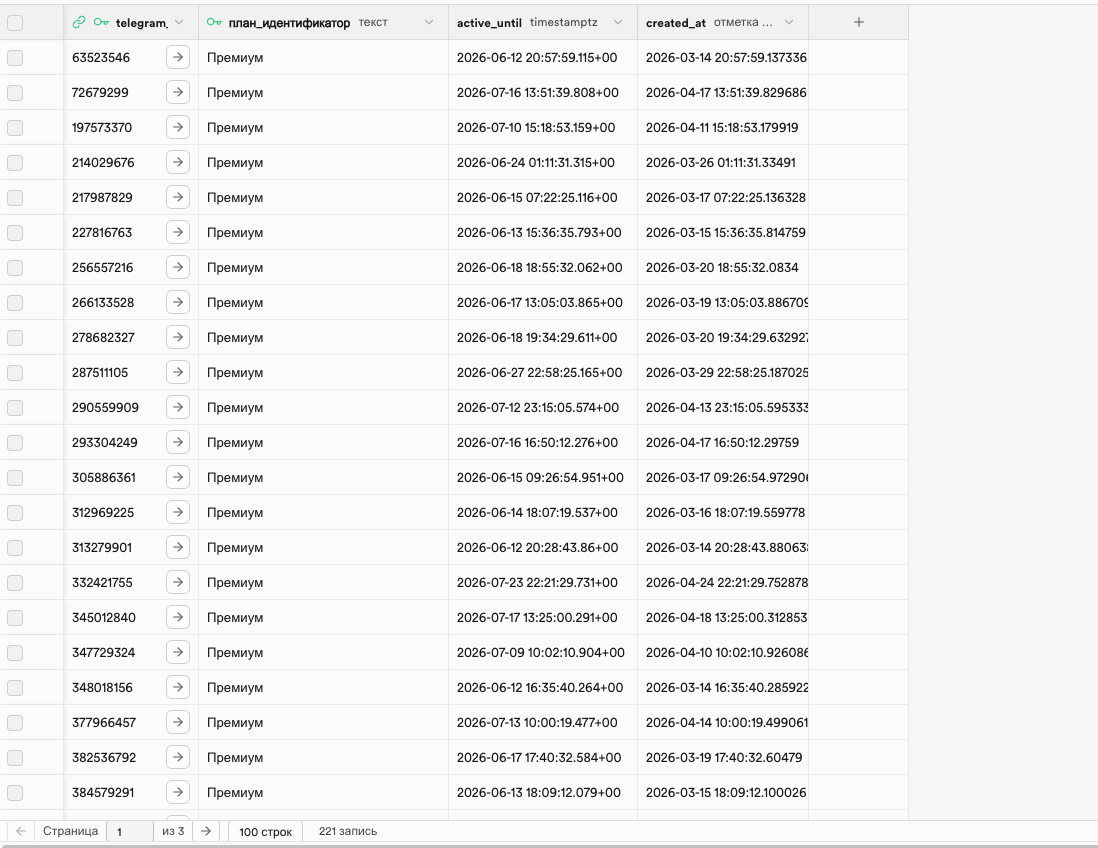Open foreign key arrow for 278682327

(x=178, y=337)
